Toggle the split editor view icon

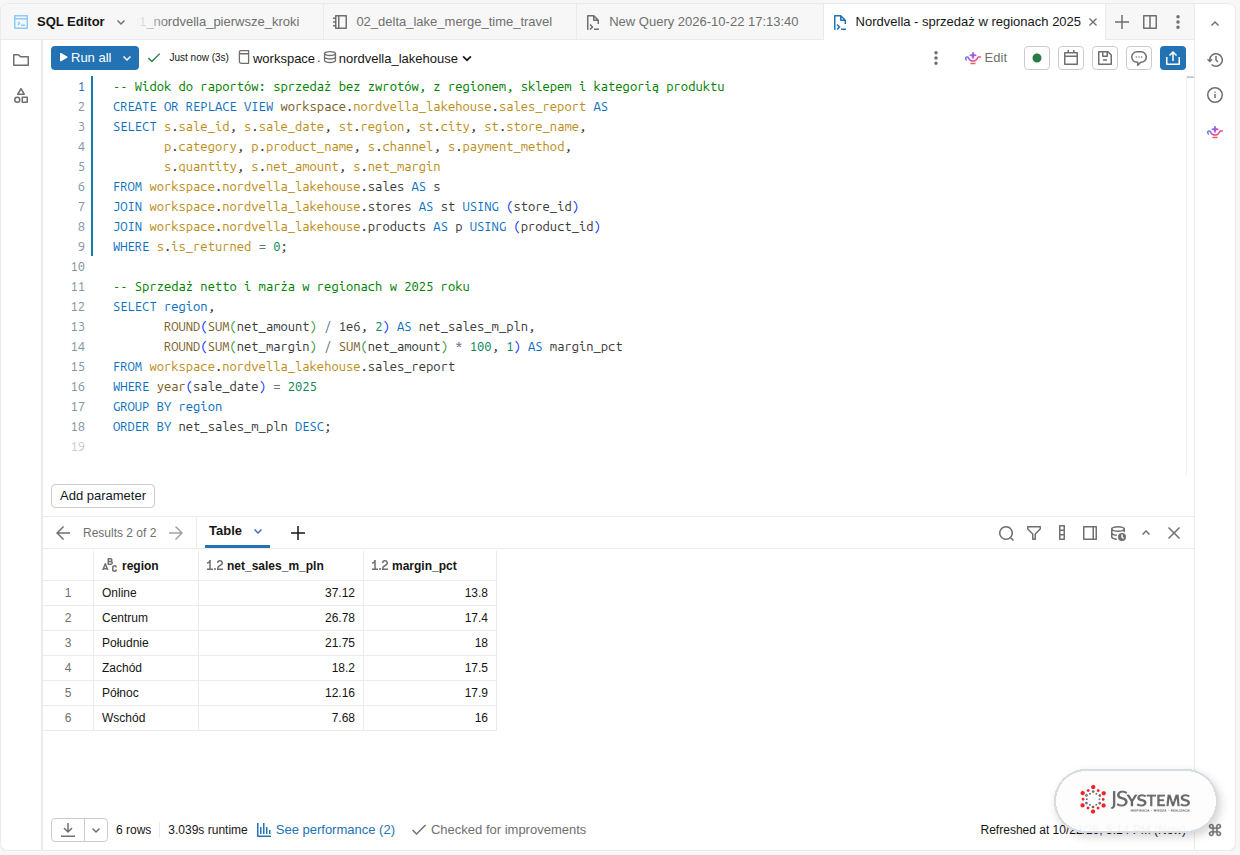click(1150, 22)
